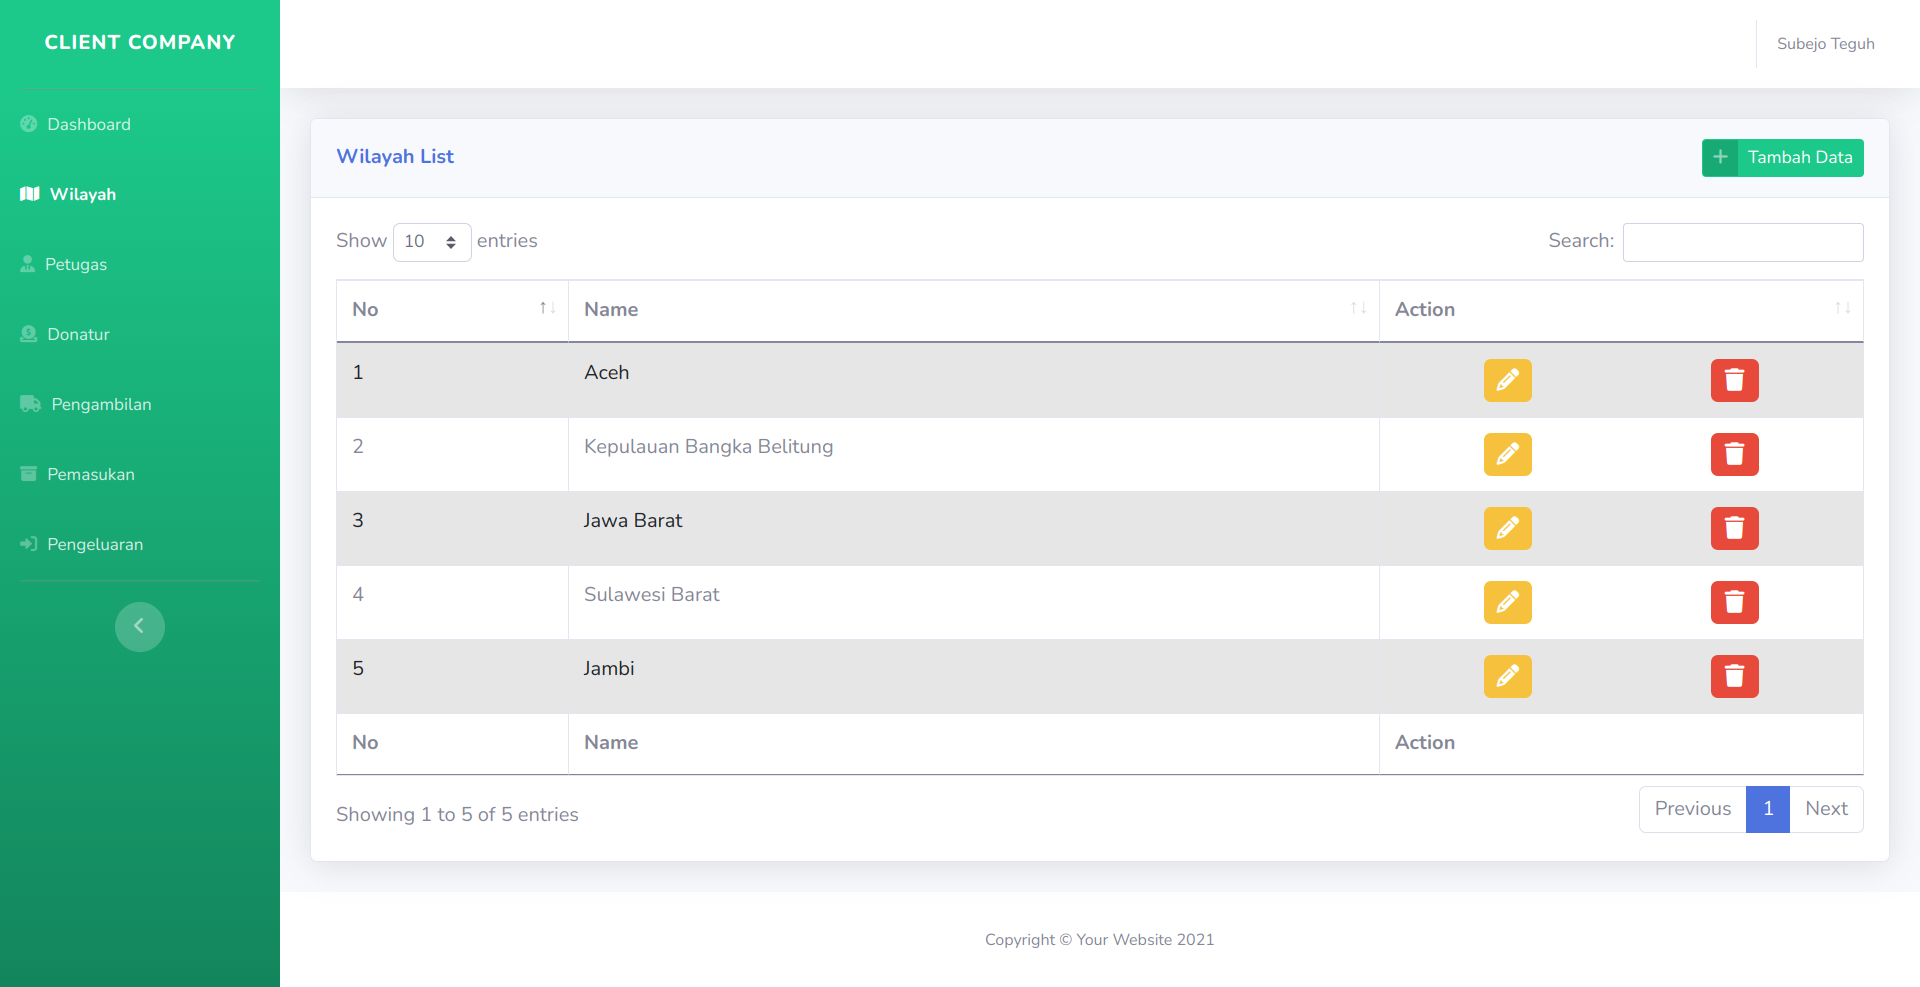The height and width of the screenshot is (987, 1920).
Task: Sort the table by the No column
Action: tap(452, 310)
